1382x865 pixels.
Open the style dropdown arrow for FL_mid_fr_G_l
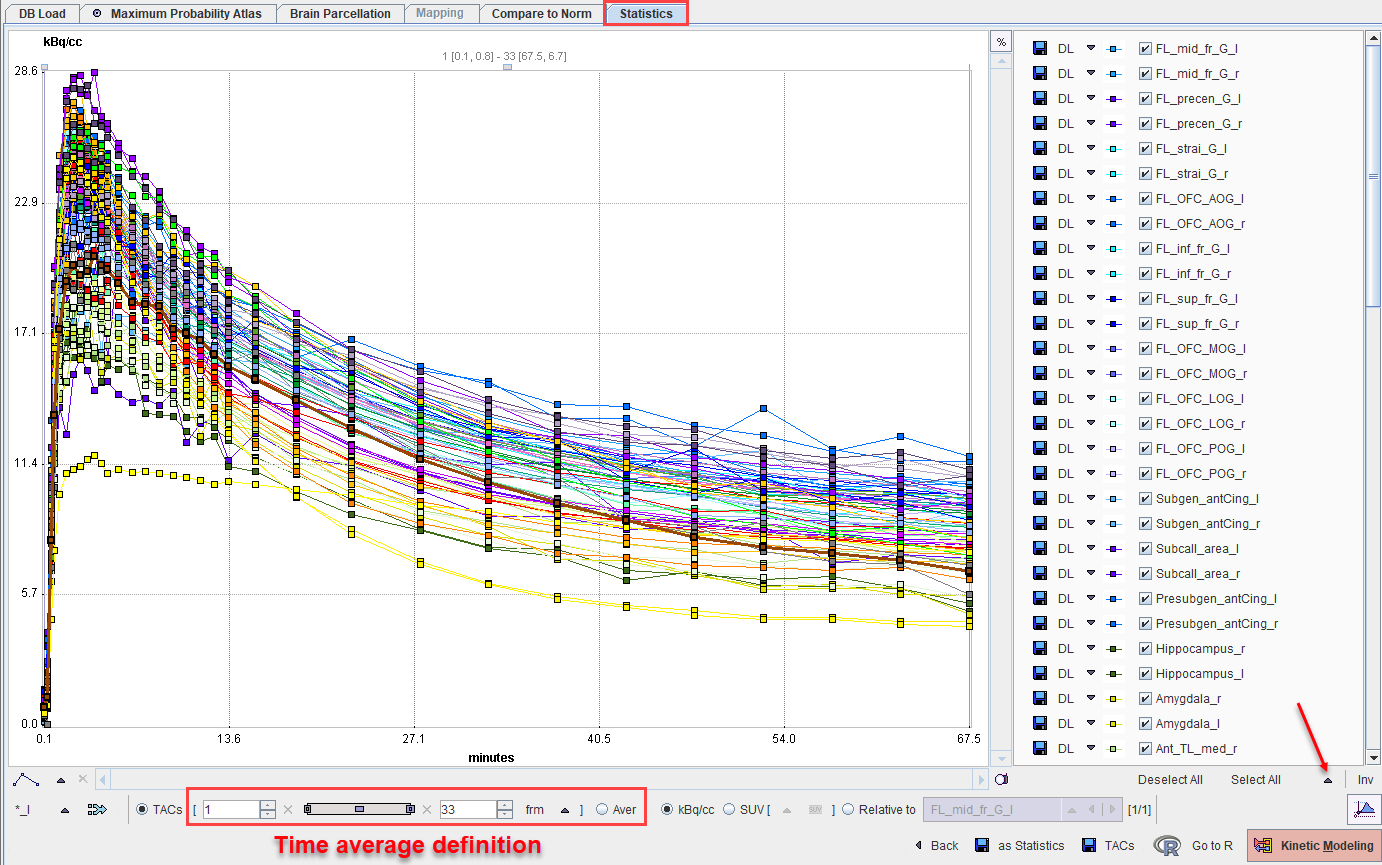coord(1091,48)
